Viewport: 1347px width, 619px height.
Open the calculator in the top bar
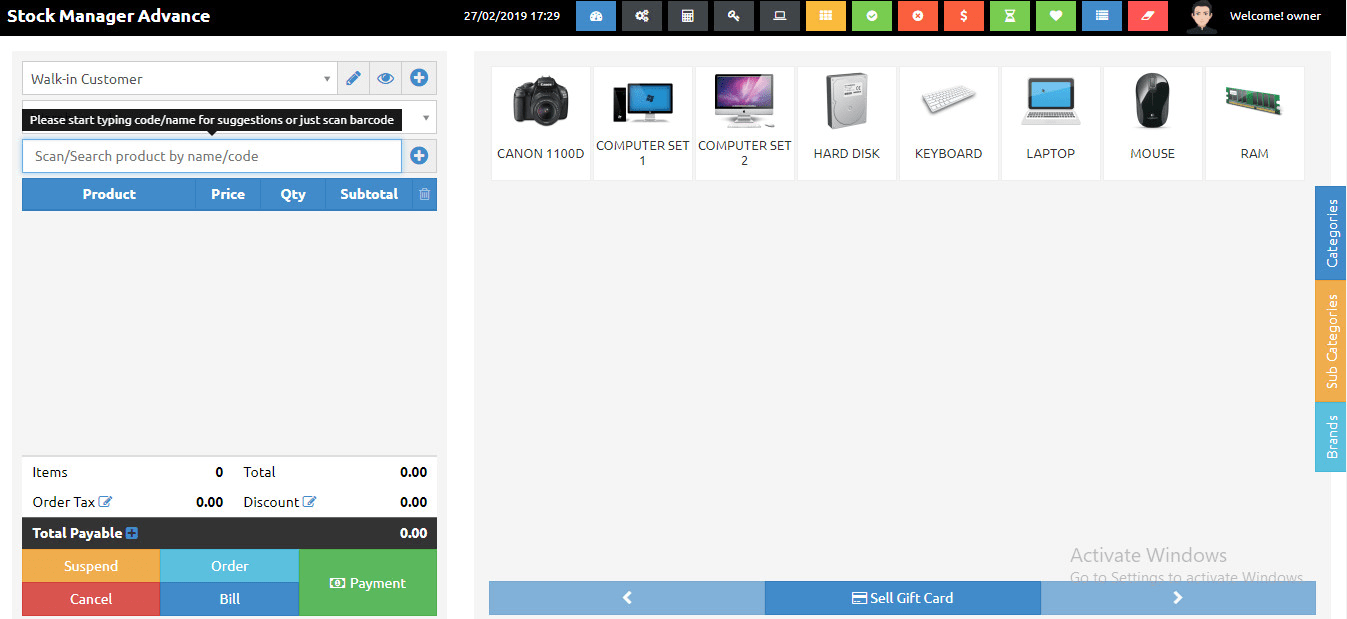point(688,16)
